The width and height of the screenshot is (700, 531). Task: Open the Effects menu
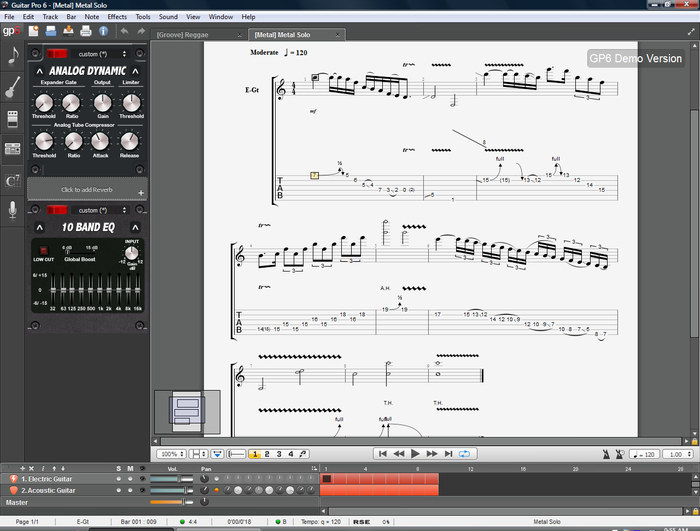pyautogui.click(x=117, y=17)
